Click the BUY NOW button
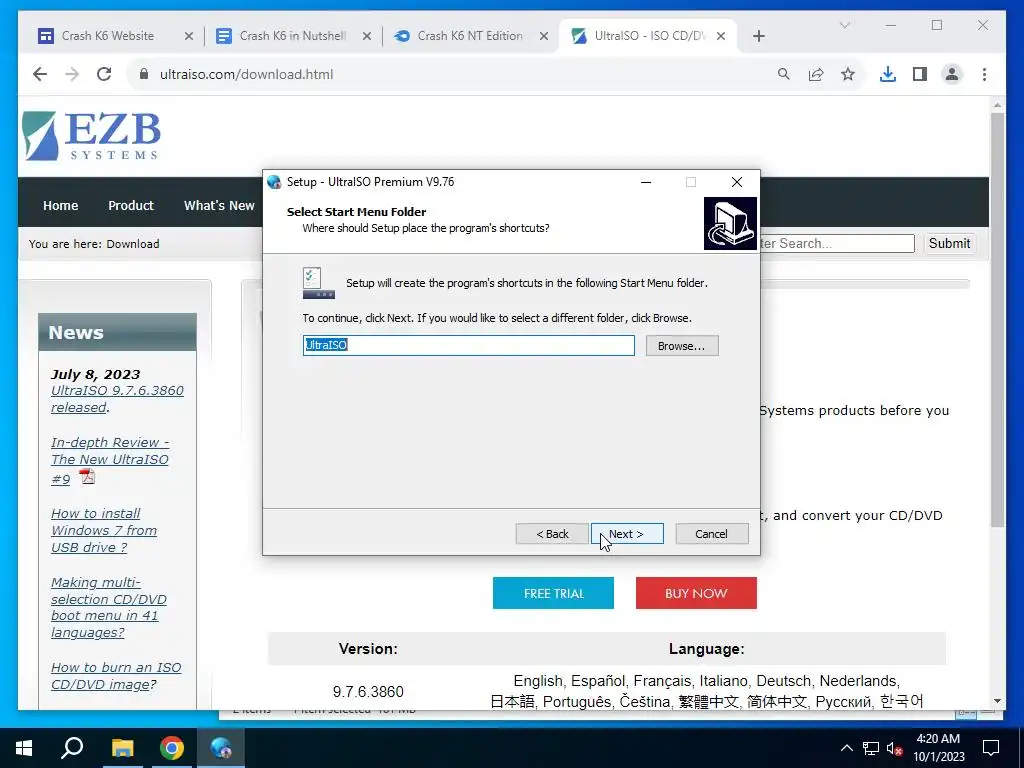Viewport: 1024px width, 768px height. [x=696, y=593]
